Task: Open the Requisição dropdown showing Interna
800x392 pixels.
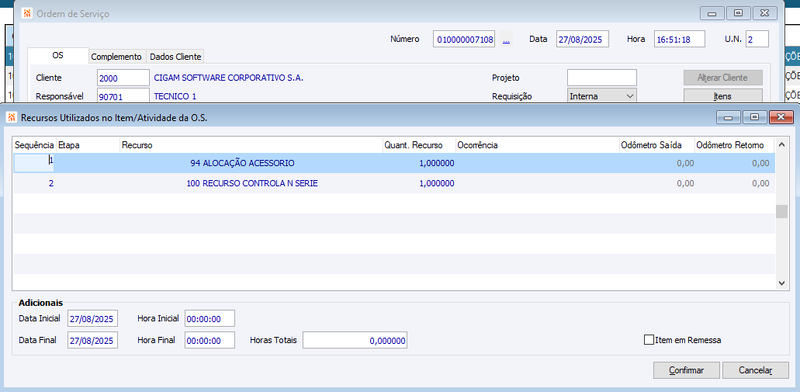Action: point(602,95)
